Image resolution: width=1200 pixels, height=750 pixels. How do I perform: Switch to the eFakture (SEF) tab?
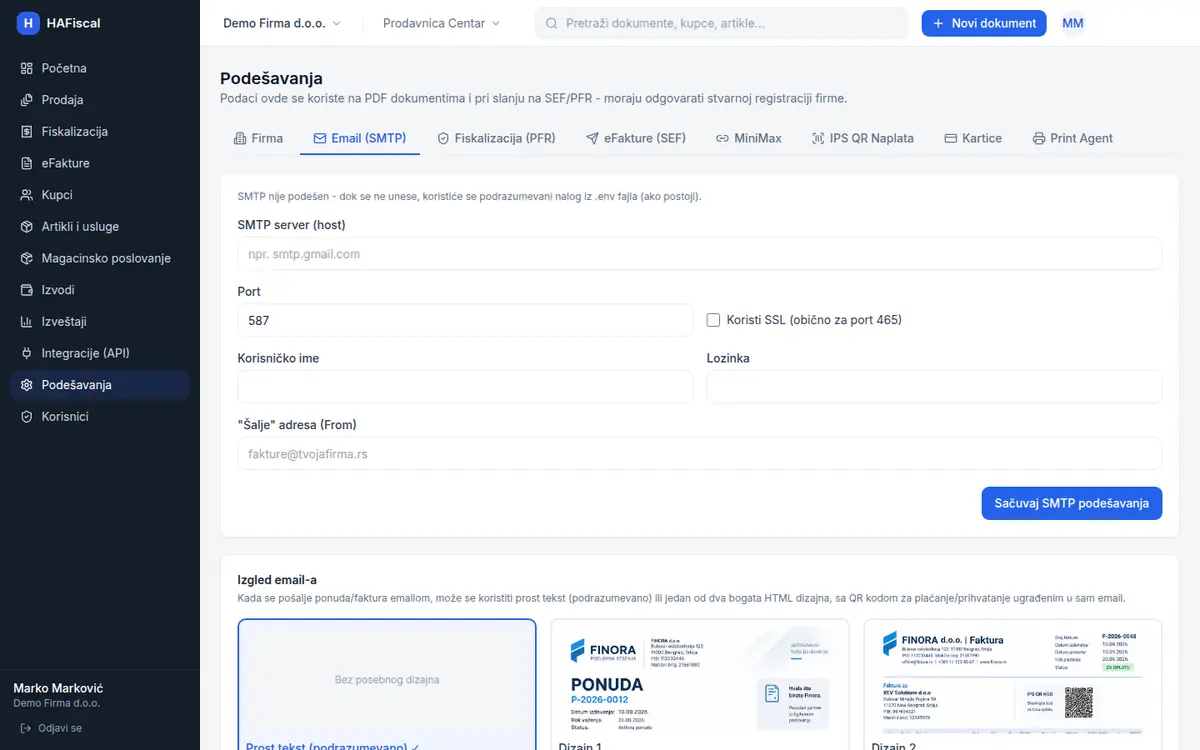(636, 139)
